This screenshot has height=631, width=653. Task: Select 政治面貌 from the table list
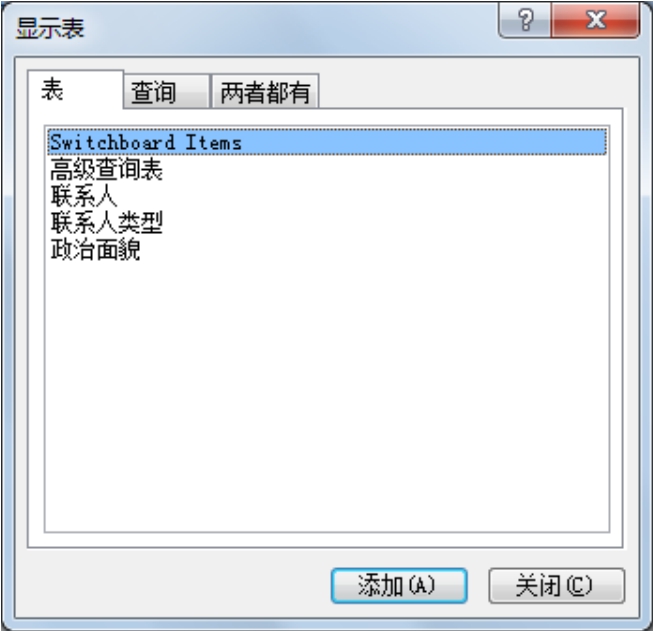[x=327, y=249]
